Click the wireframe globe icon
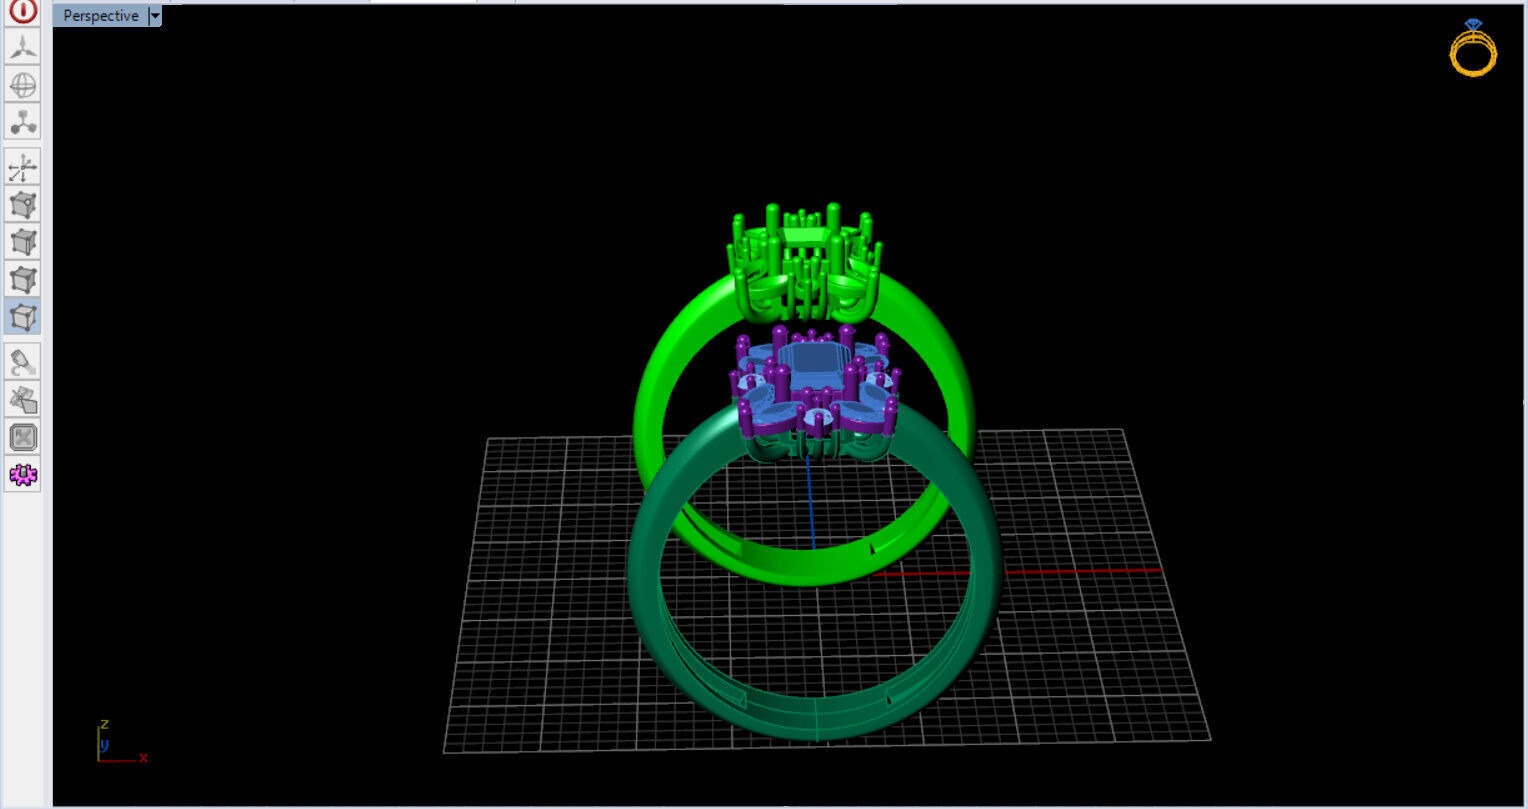 point(23,85)
